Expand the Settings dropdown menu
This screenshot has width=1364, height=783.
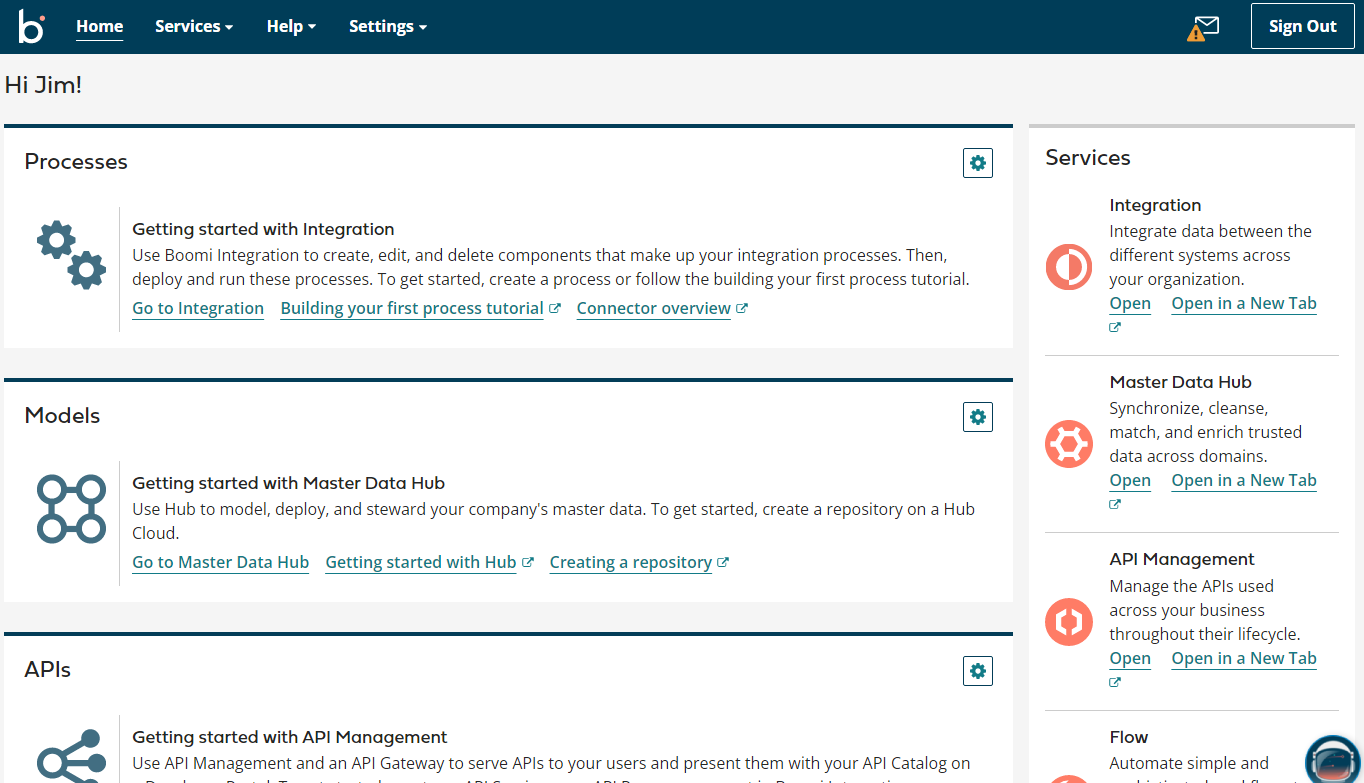[x=388, y=27]
